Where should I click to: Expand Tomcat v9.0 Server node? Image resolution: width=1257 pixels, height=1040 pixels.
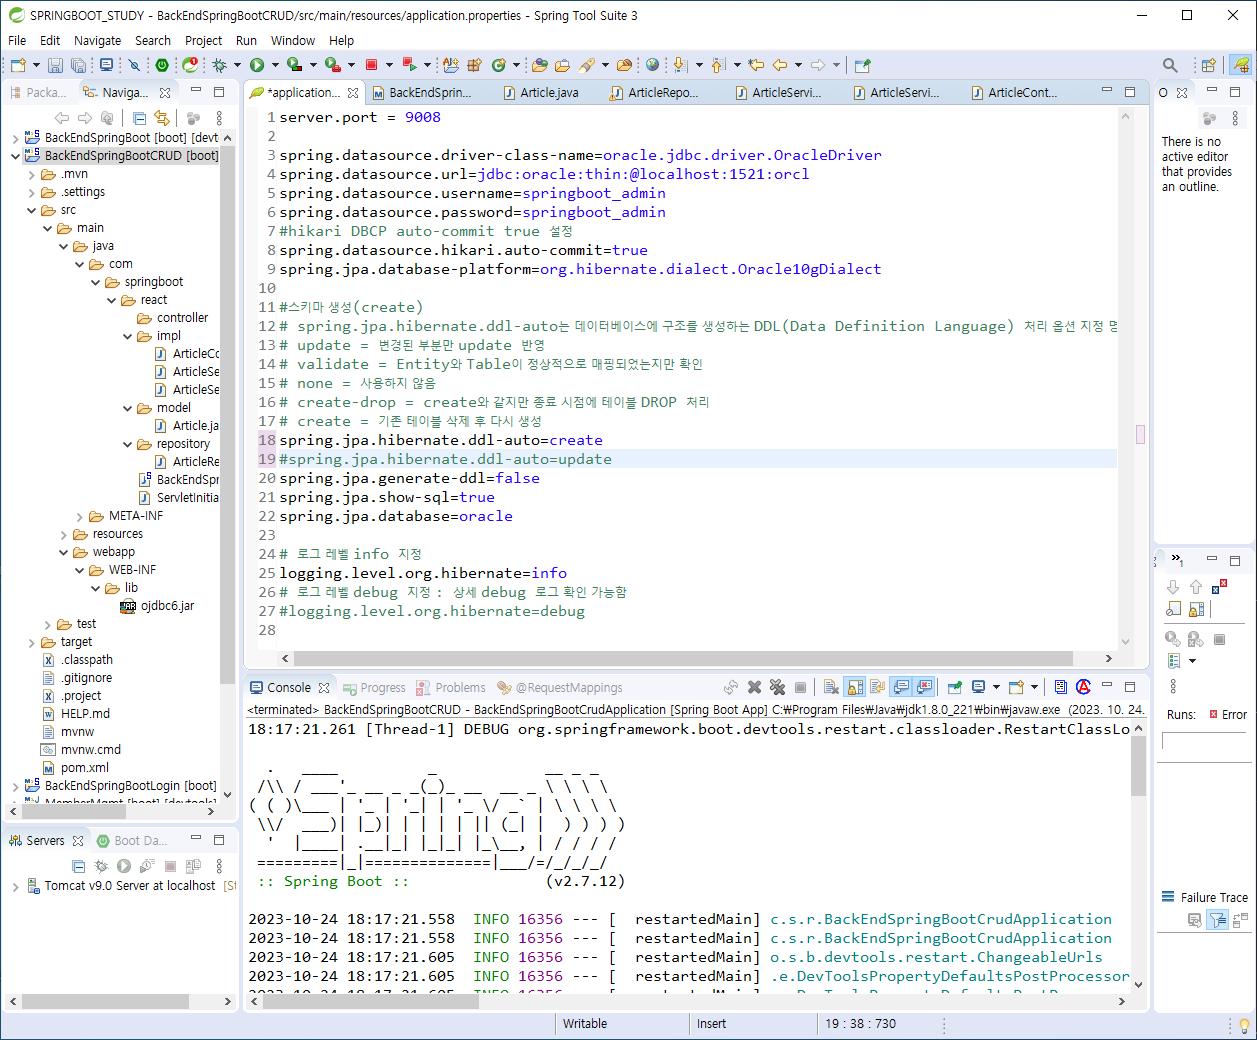[x=15, y=886]
